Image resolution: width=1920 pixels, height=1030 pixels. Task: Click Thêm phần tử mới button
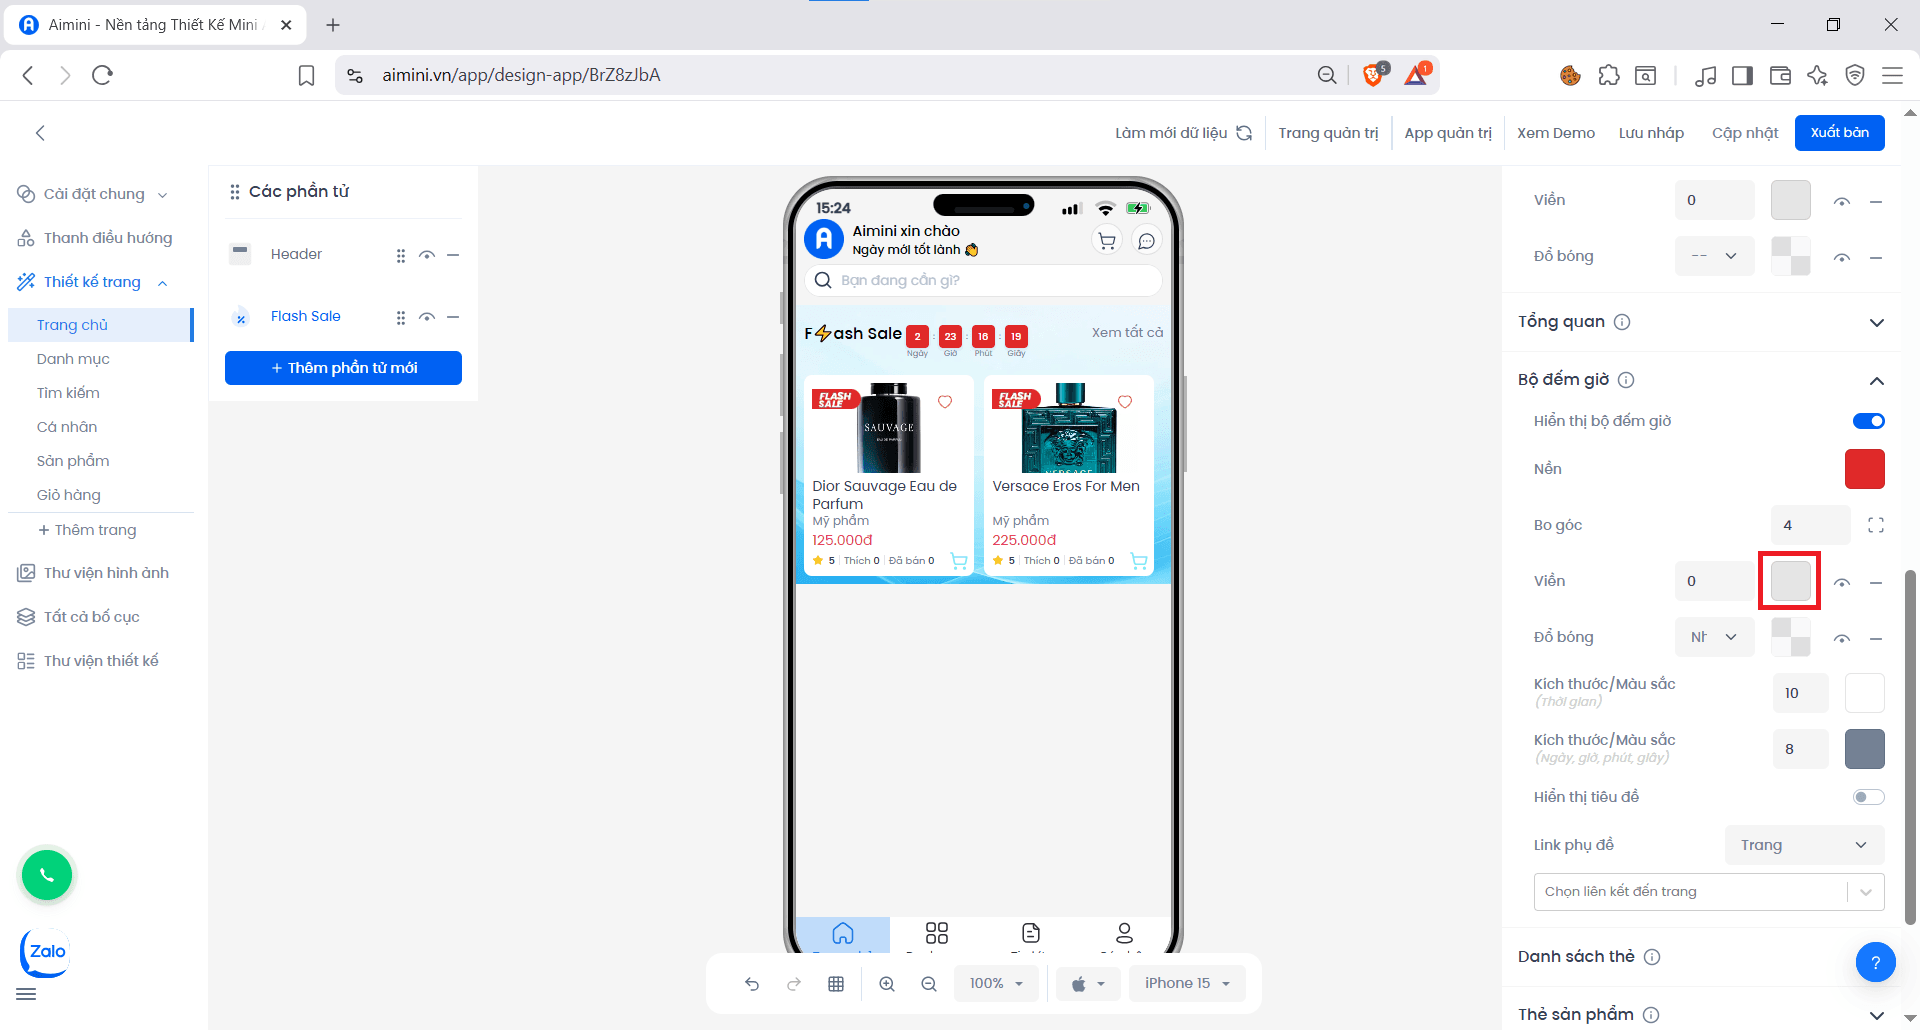pyautogui.click(x=343, y=368)
